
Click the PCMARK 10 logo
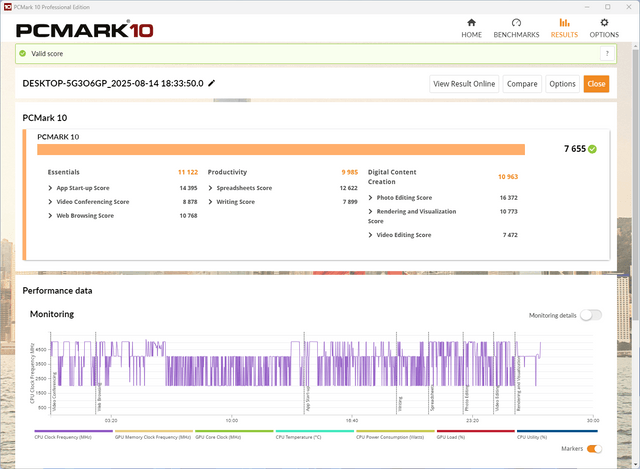pos(84,30)
